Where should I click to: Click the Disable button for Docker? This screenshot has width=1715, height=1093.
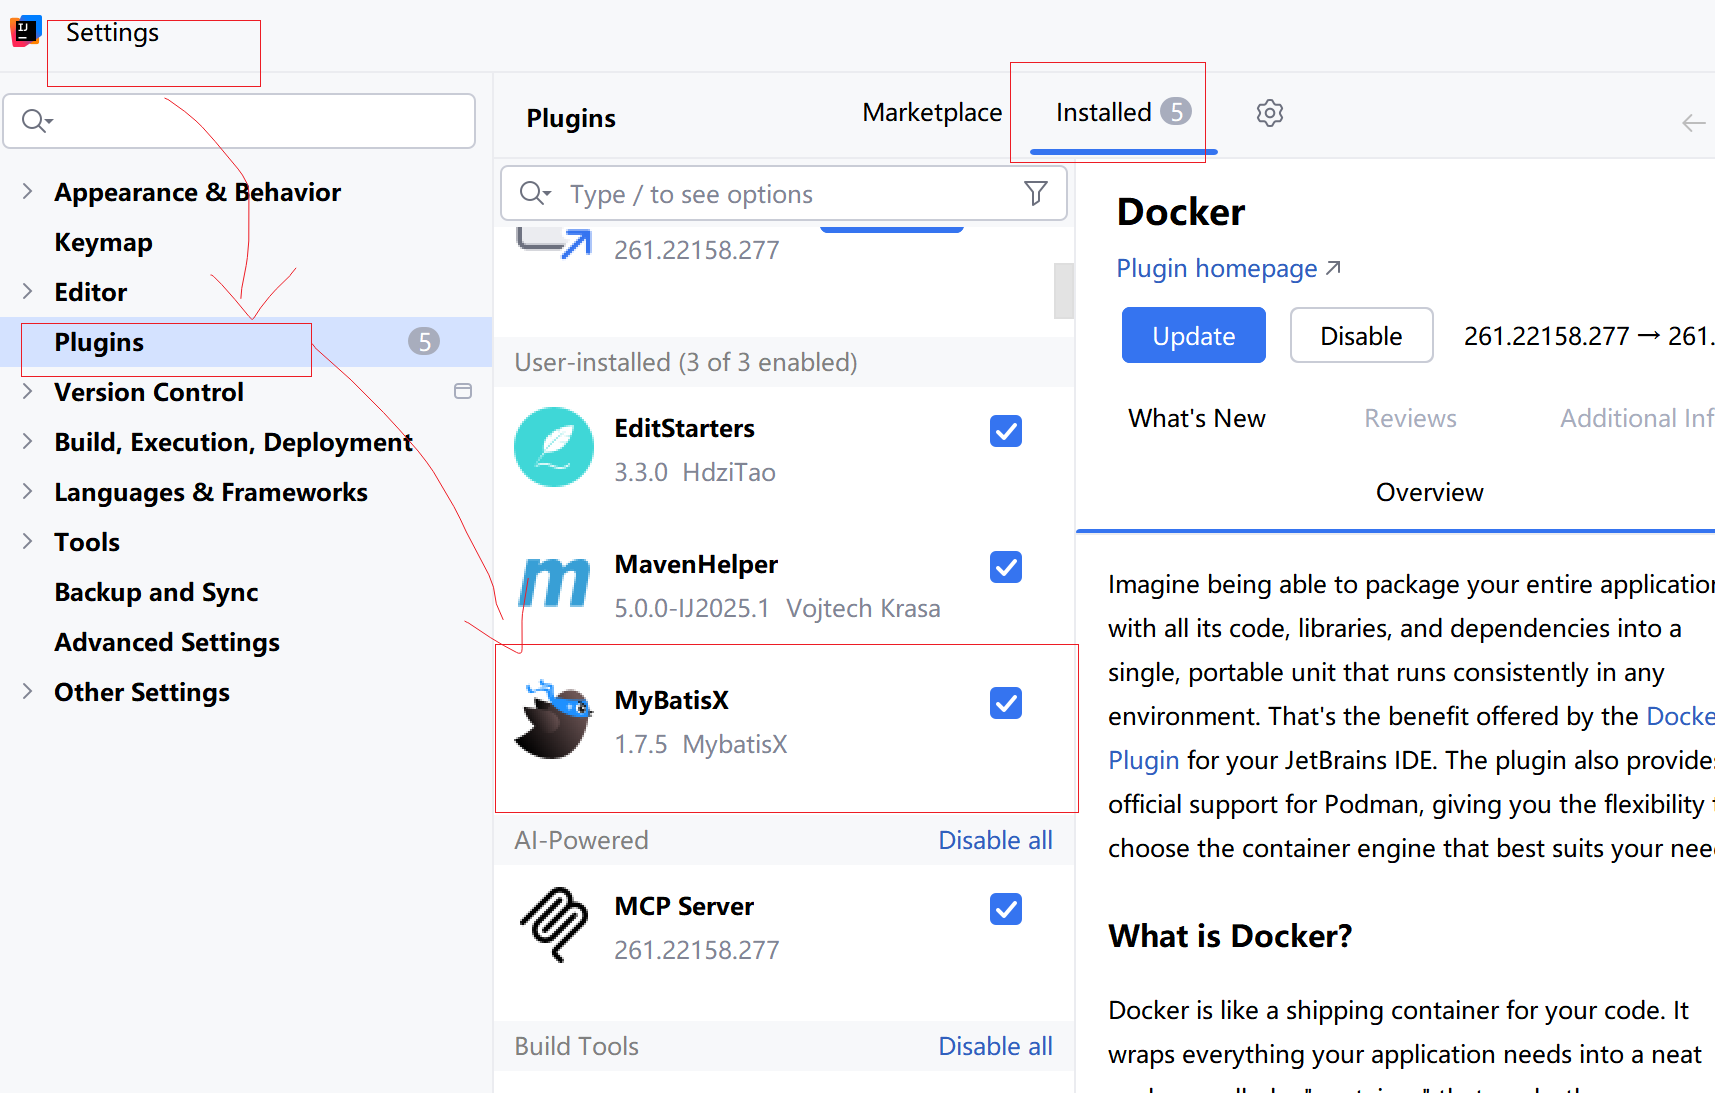click(1361, 335)
